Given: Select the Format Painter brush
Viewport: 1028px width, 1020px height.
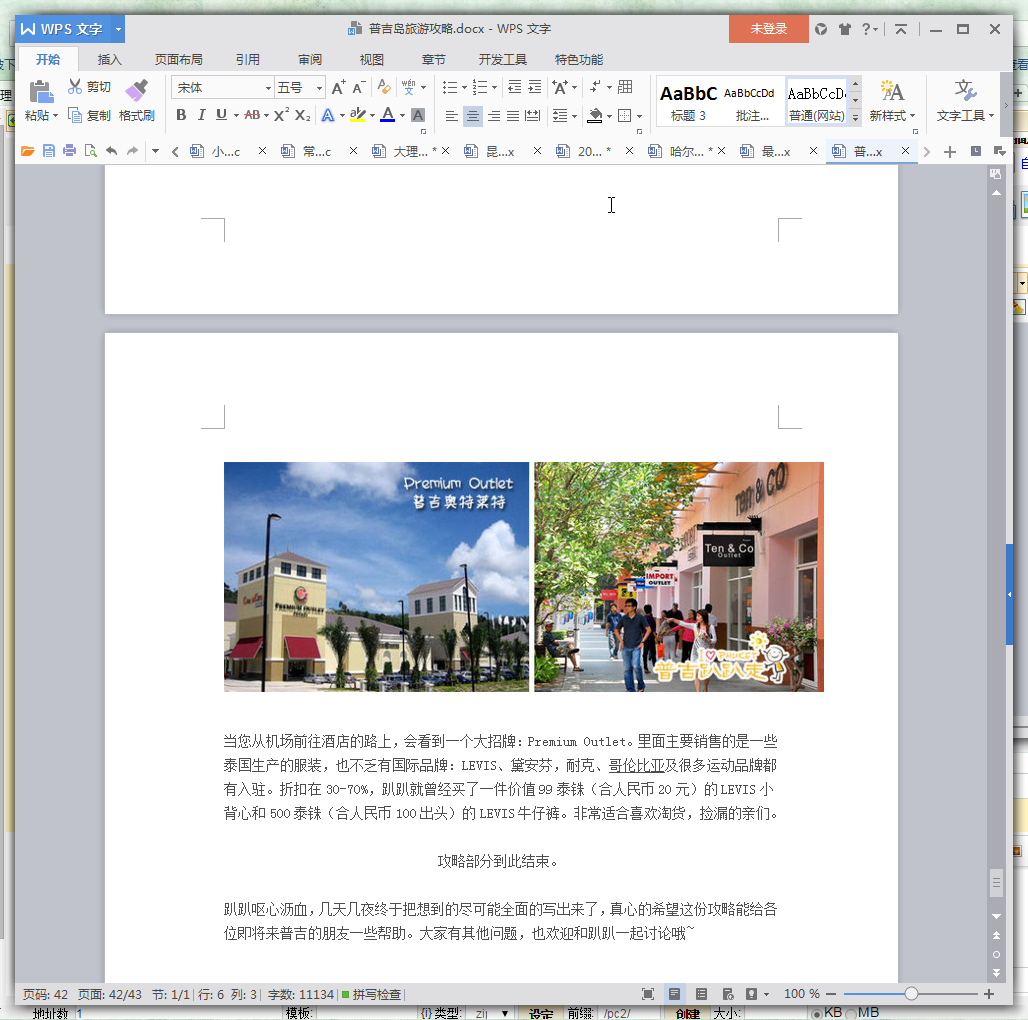Looking at the screenshot, I should pyautogui.click(x=136, y=90).
